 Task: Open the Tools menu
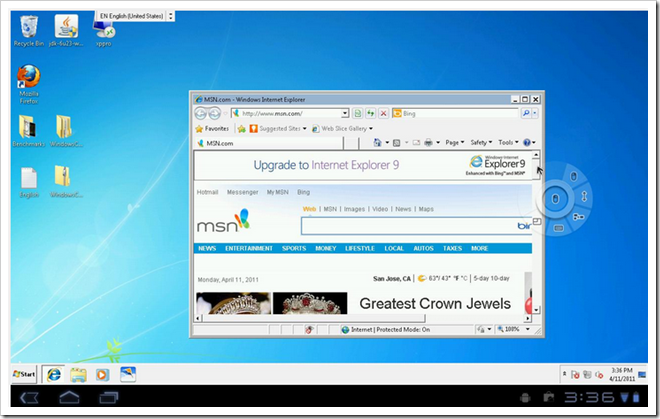tap(508, 143)
